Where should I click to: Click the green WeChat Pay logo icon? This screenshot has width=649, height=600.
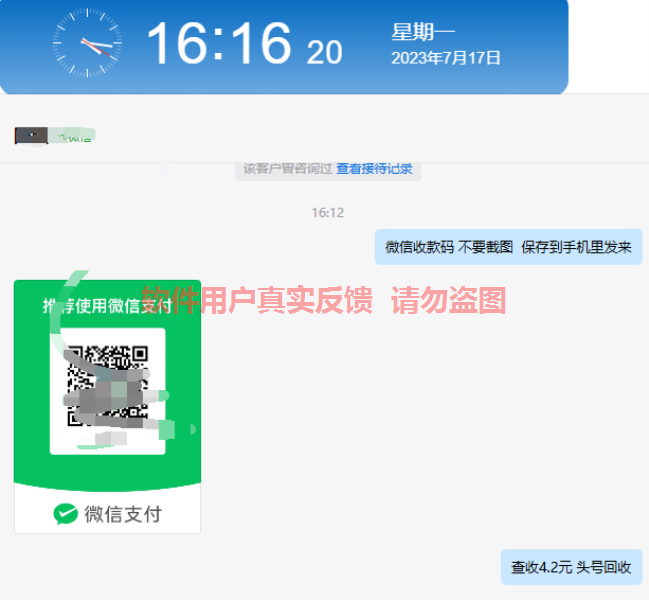pyautogui.click(x=65, y=514)
